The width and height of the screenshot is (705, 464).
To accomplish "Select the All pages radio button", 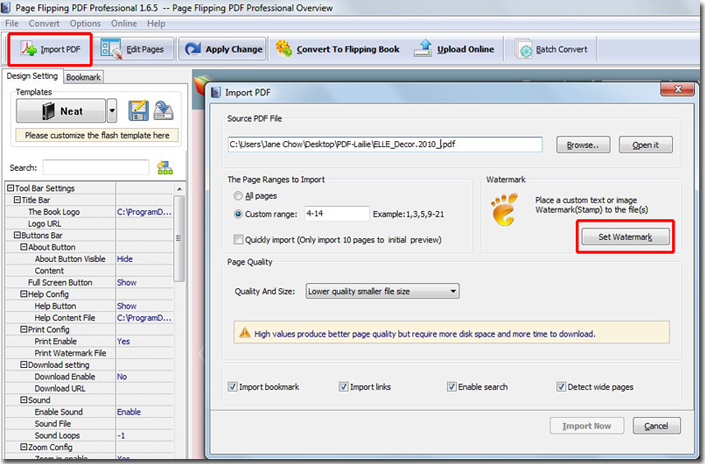I will pos(238,196).
